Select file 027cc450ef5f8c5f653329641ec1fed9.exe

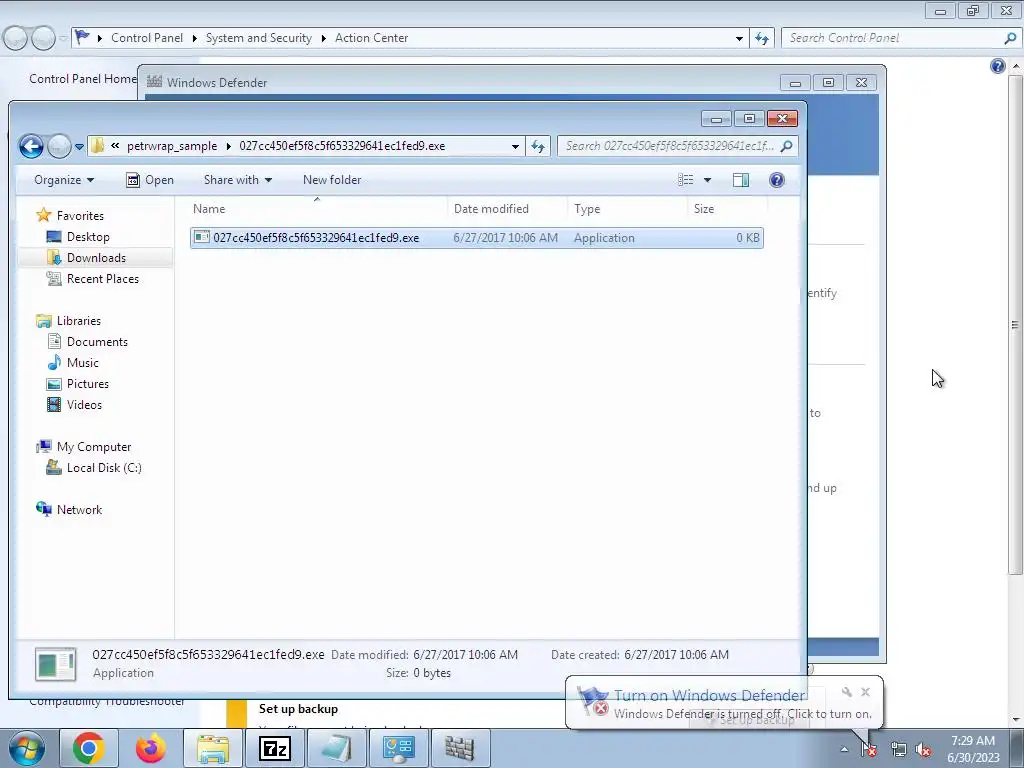477,238
